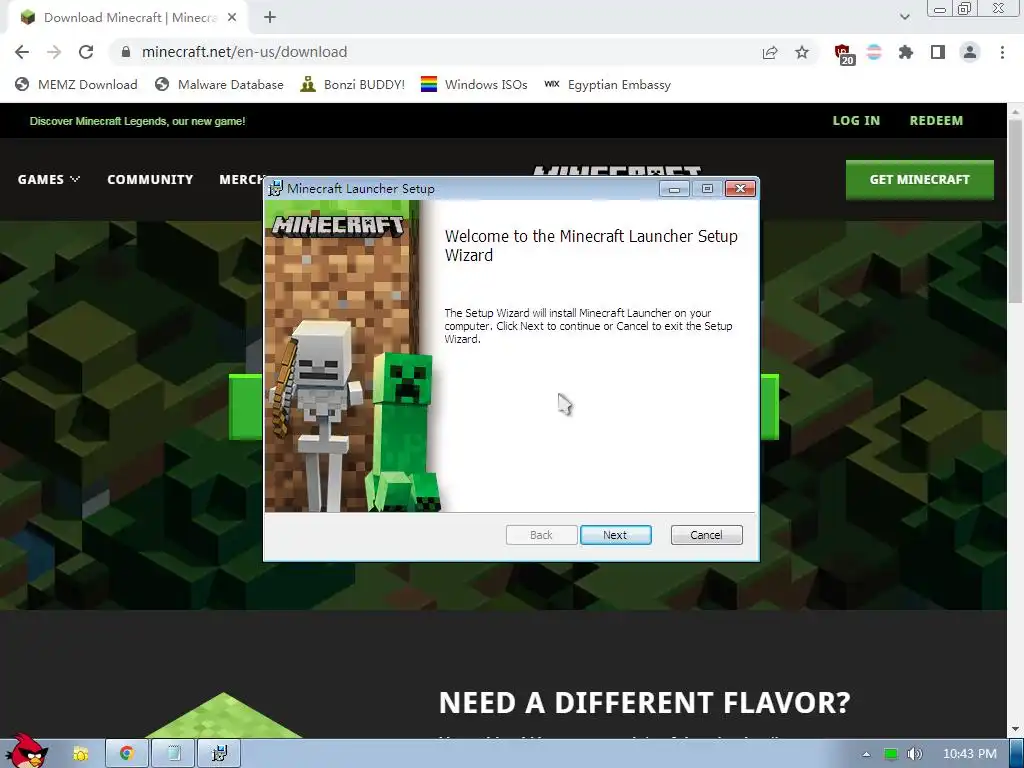Click Next in the Minecraft Launcher Setup wizard
Screen dimensions: 1024x768
coord(615,535)
